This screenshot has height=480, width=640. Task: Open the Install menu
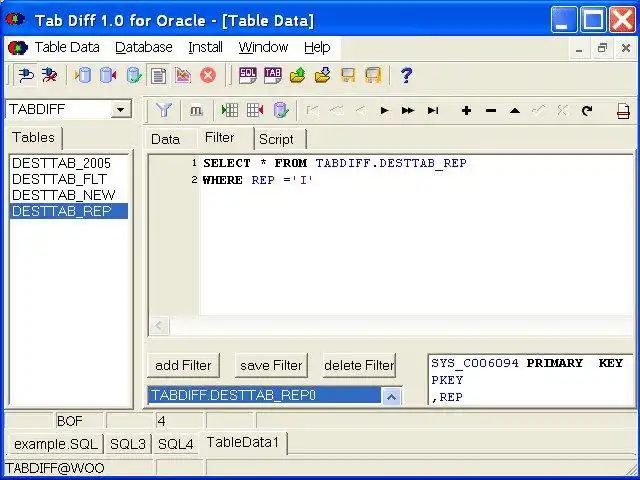[205, 47]
